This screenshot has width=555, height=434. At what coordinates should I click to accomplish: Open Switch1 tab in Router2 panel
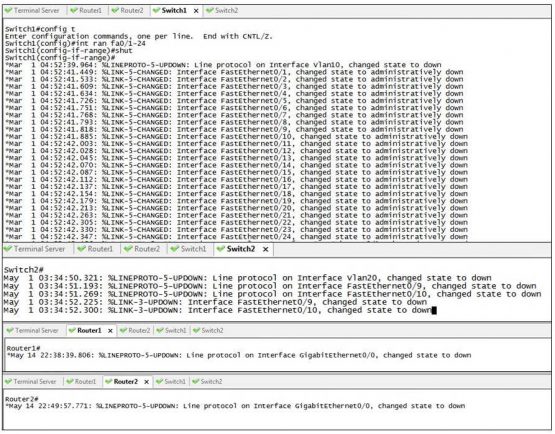click(171, 382)
